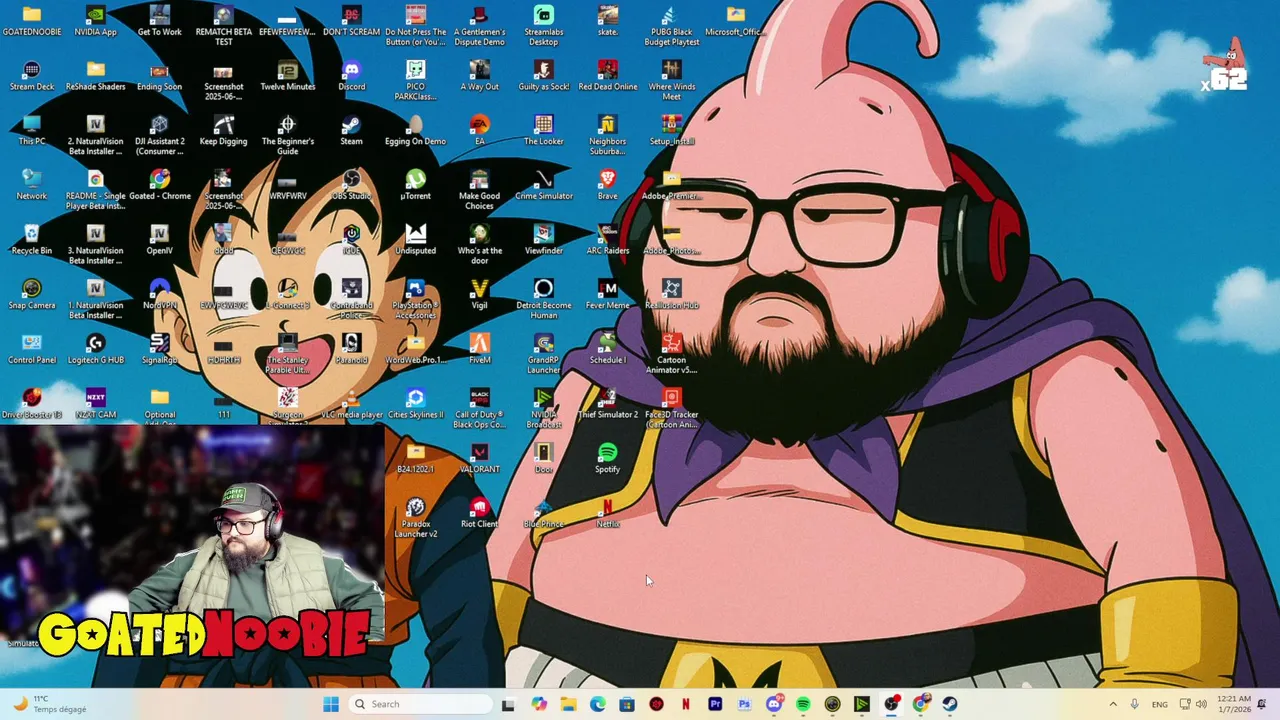Open the OpenIV desktop shortcut
Viewport: 1280px width, 720px height.
coord(160,241)
